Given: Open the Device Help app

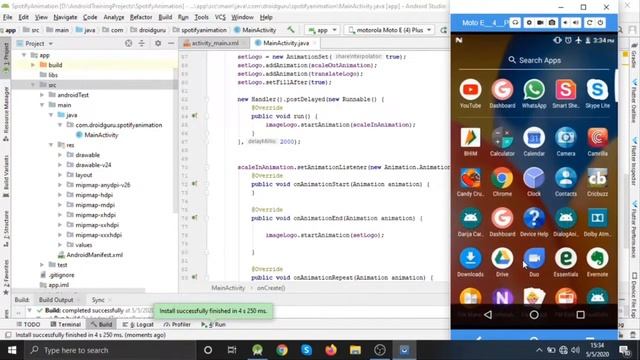Looking at the screenshot, I should 534,218.
